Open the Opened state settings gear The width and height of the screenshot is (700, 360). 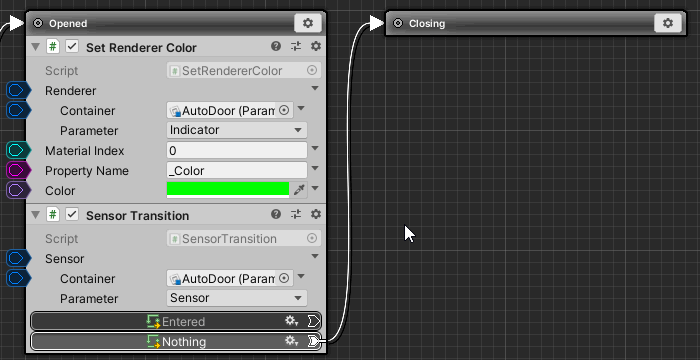pos(308,23)
